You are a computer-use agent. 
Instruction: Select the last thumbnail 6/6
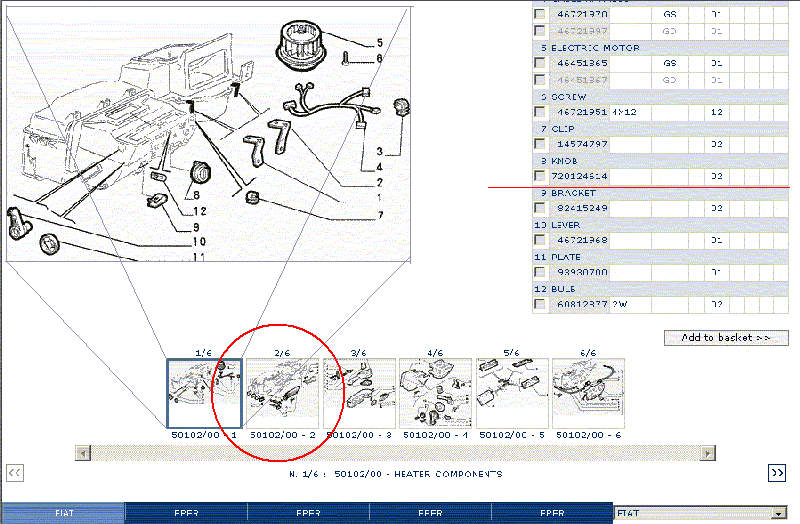click(x=588, y=393)
